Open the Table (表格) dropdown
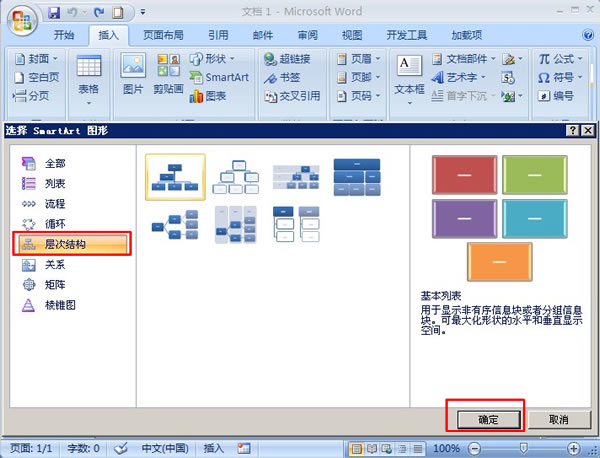This screenshot has height=458, width=600. coord(89,80)
